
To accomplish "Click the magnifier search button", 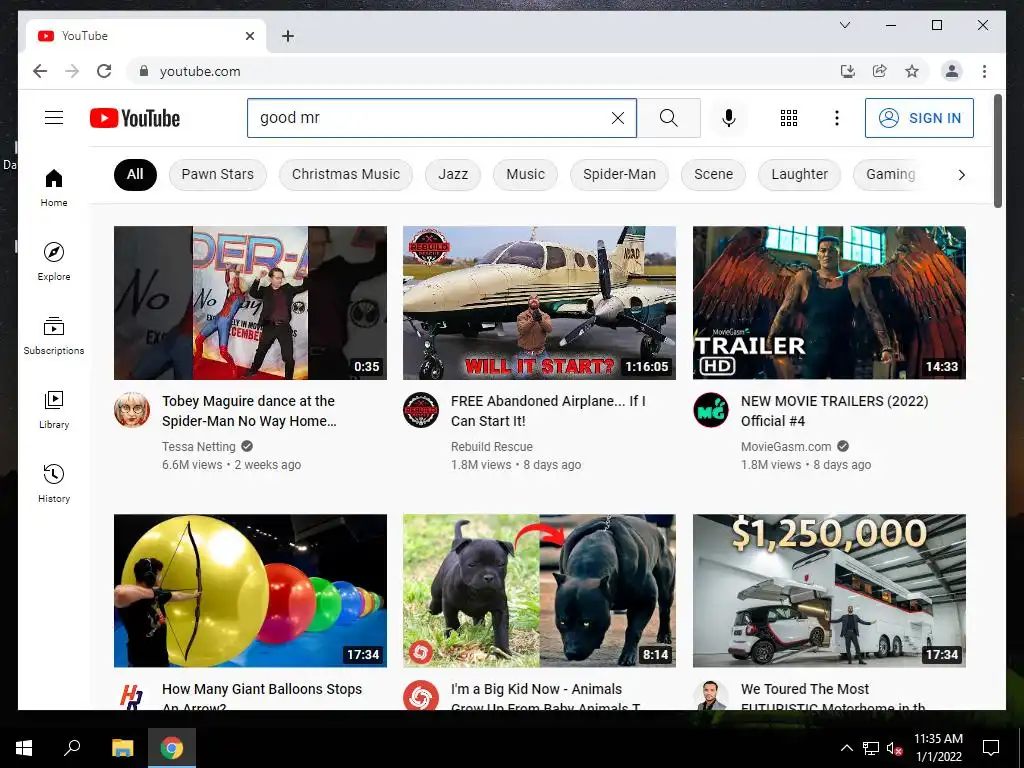I will pyautogui.click(x=668, y=118).
